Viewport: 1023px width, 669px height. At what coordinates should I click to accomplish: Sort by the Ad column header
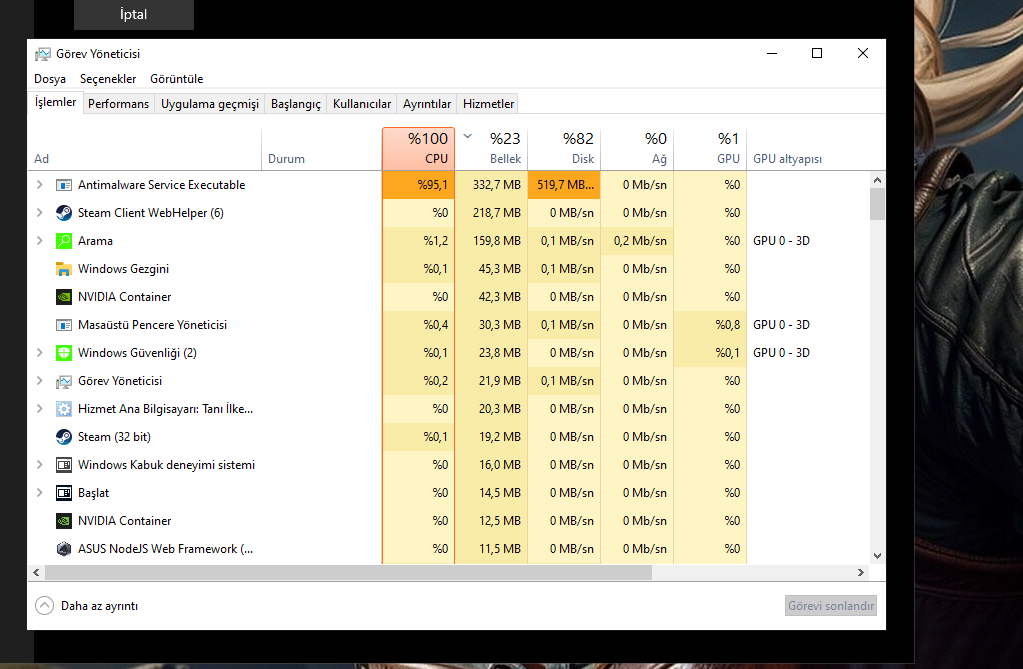[x=144, y=149]
